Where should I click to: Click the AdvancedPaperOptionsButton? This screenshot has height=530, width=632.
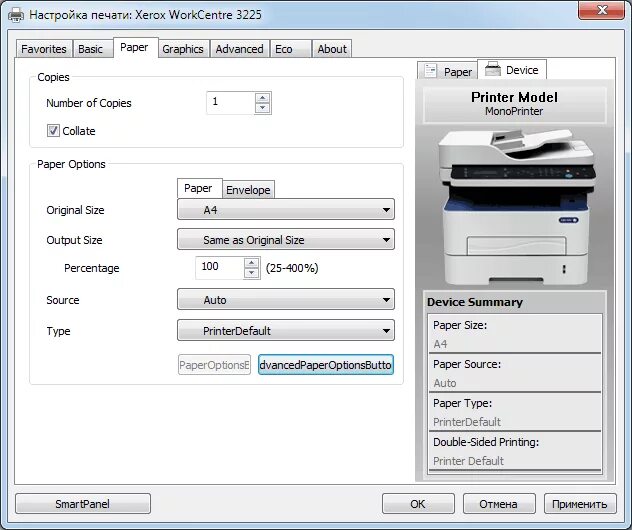326,365
